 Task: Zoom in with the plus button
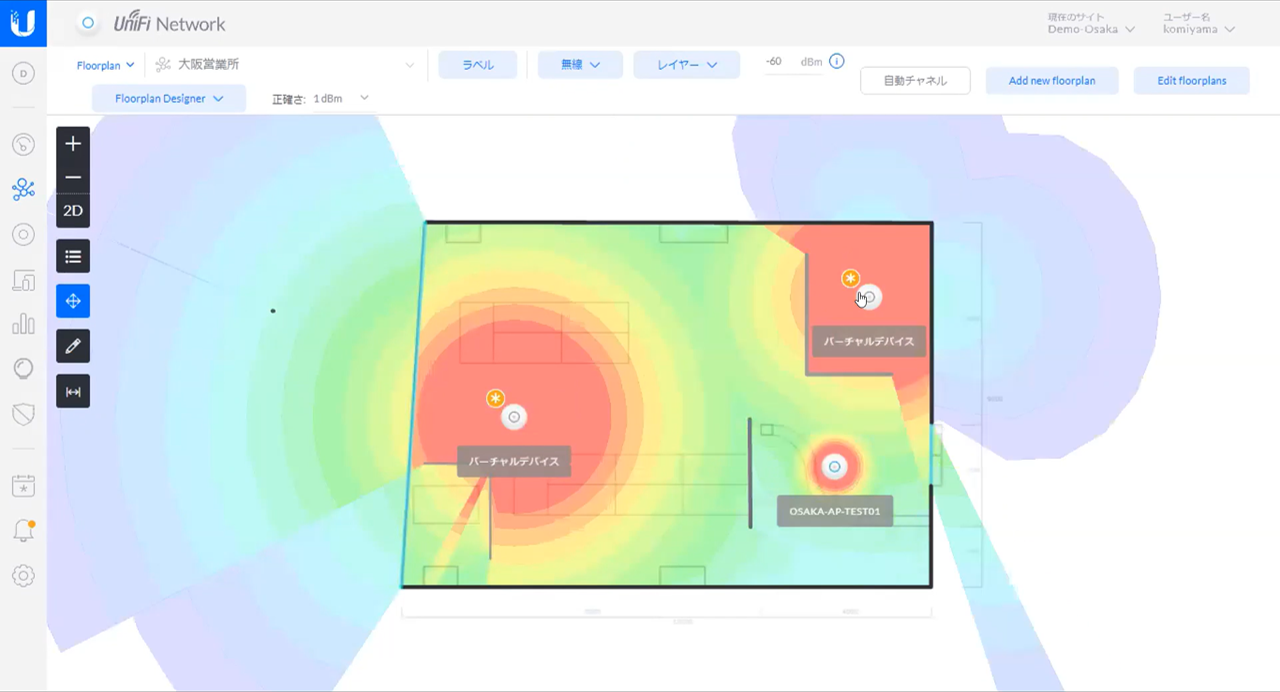73,144
